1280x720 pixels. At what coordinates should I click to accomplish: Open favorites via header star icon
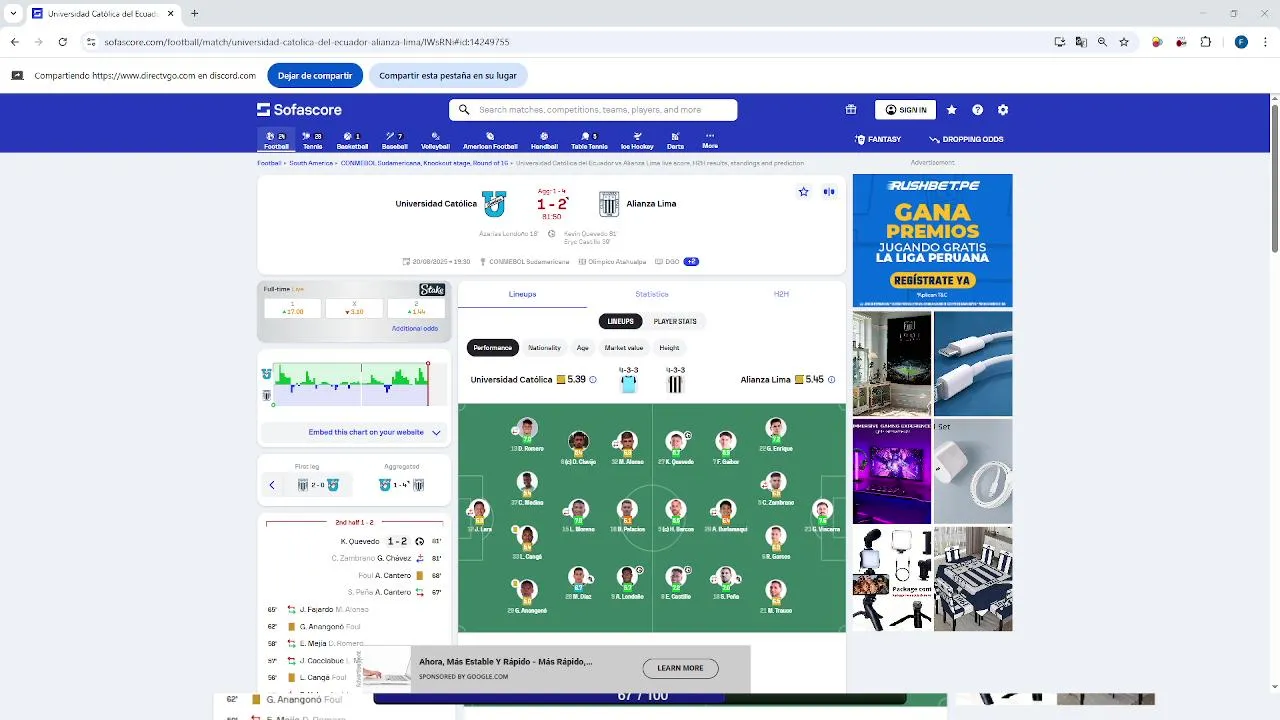(x=951, y=110)
